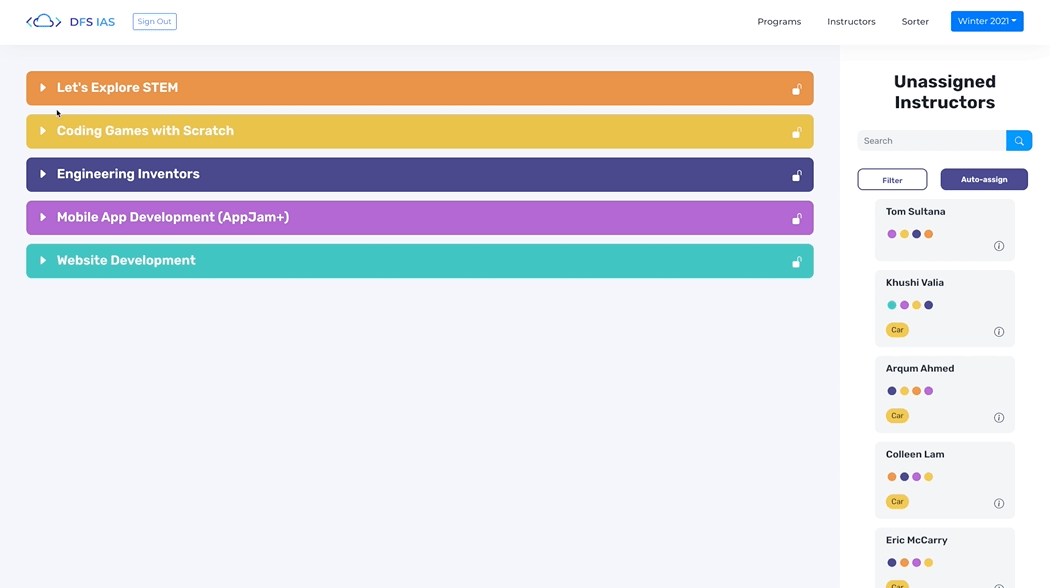Toggle lock on Website Development program

point(797,262)
